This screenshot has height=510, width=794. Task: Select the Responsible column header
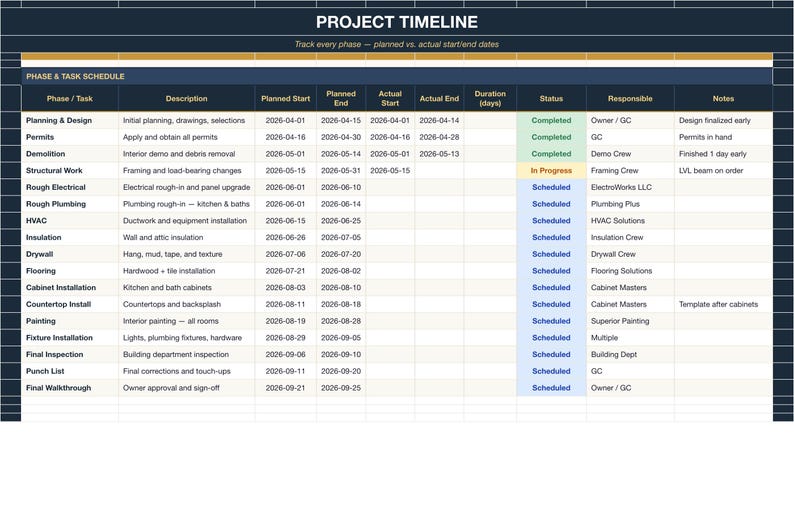[630, 98]
